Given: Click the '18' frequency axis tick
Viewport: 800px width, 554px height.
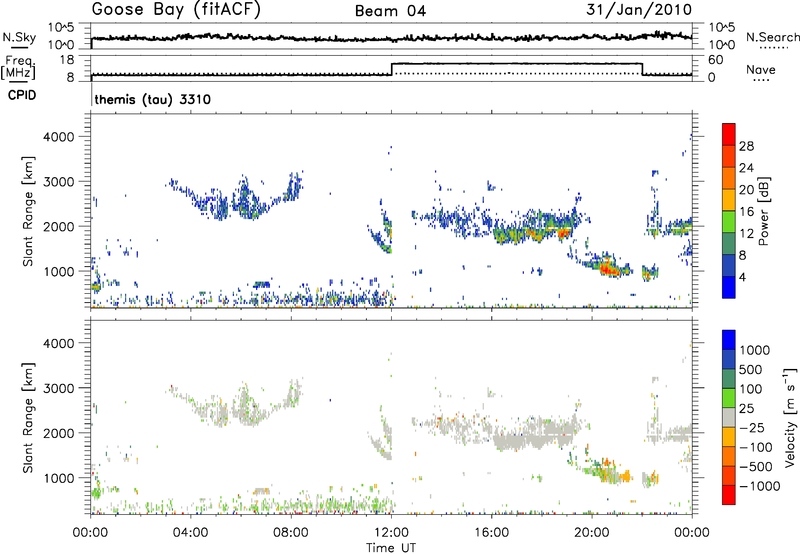Looking at the screenshot, I should (67, 60).
